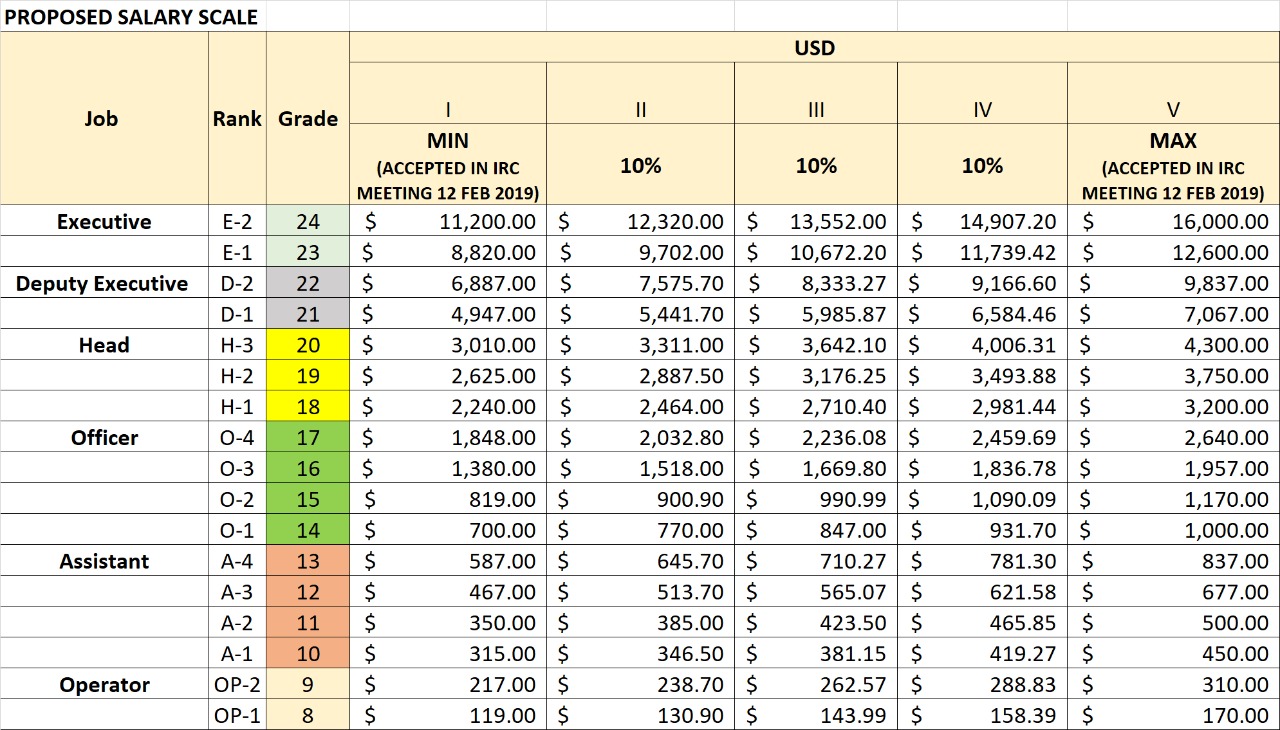This screenshot has width=1280, height=730.
Task: Select the 1,090.09 value in column IV
Action: point(982,500)
